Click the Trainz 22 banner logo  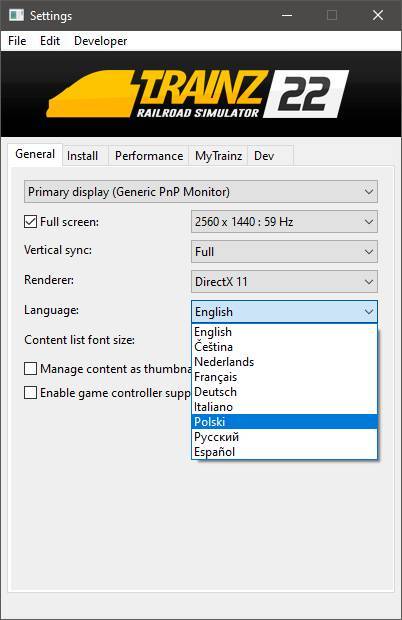tap(198, 94)
